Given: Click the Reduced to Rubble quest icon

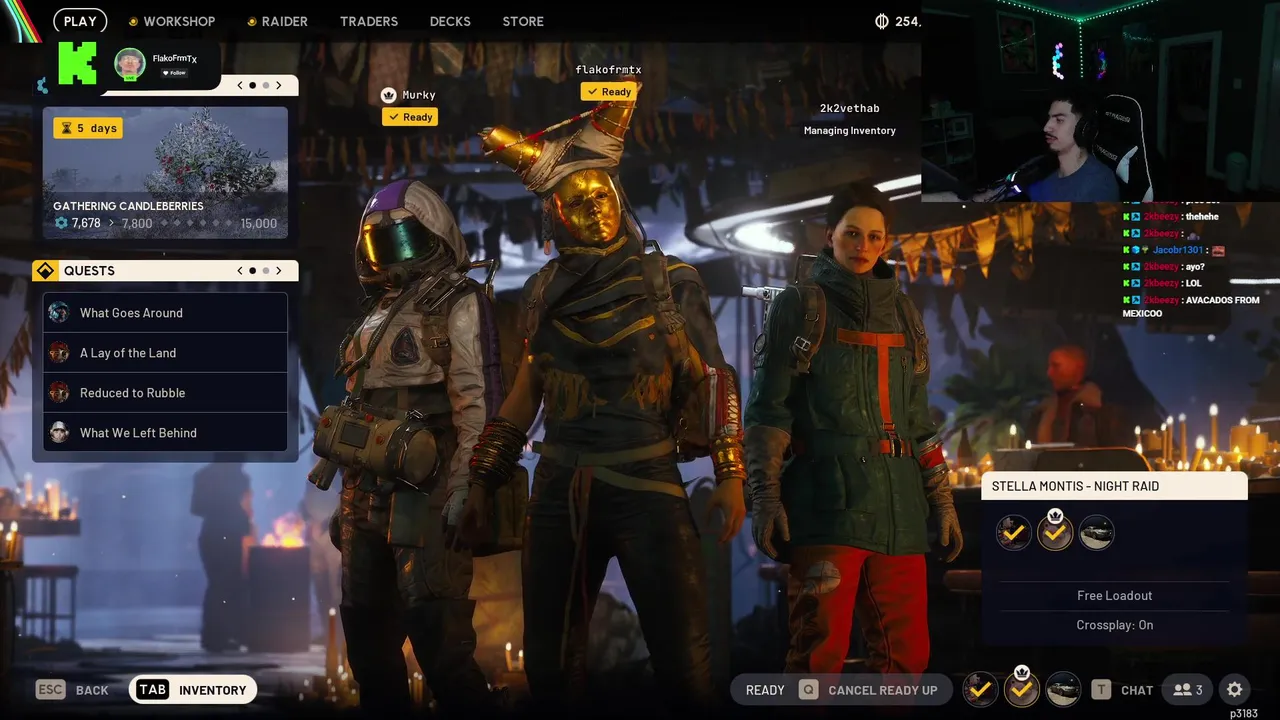Looking at the screenshot, I should click(x=59, y=392).
